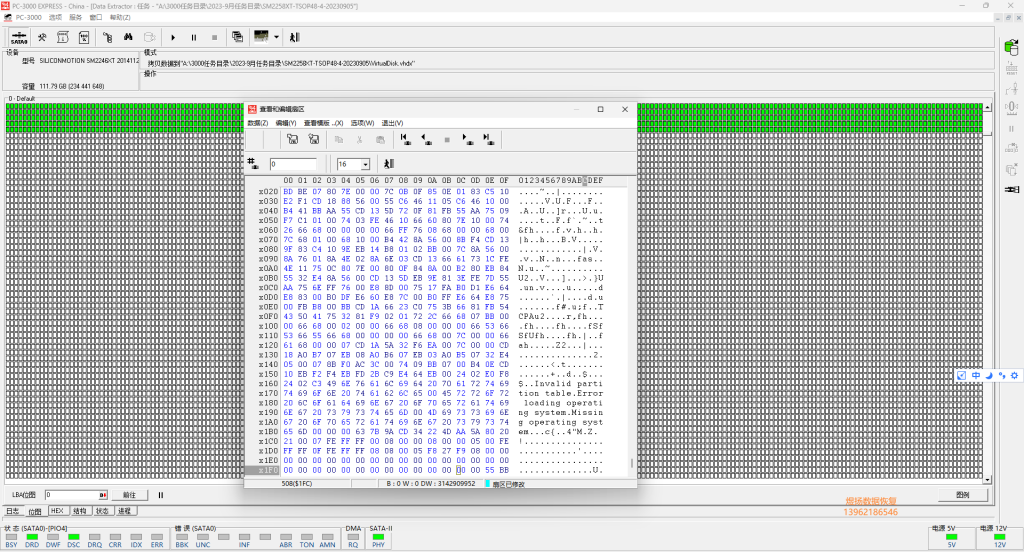Click the write sector icon in editor toolbar
The width and height of the screenshot is (1024, 552).
tap(314, 139)
